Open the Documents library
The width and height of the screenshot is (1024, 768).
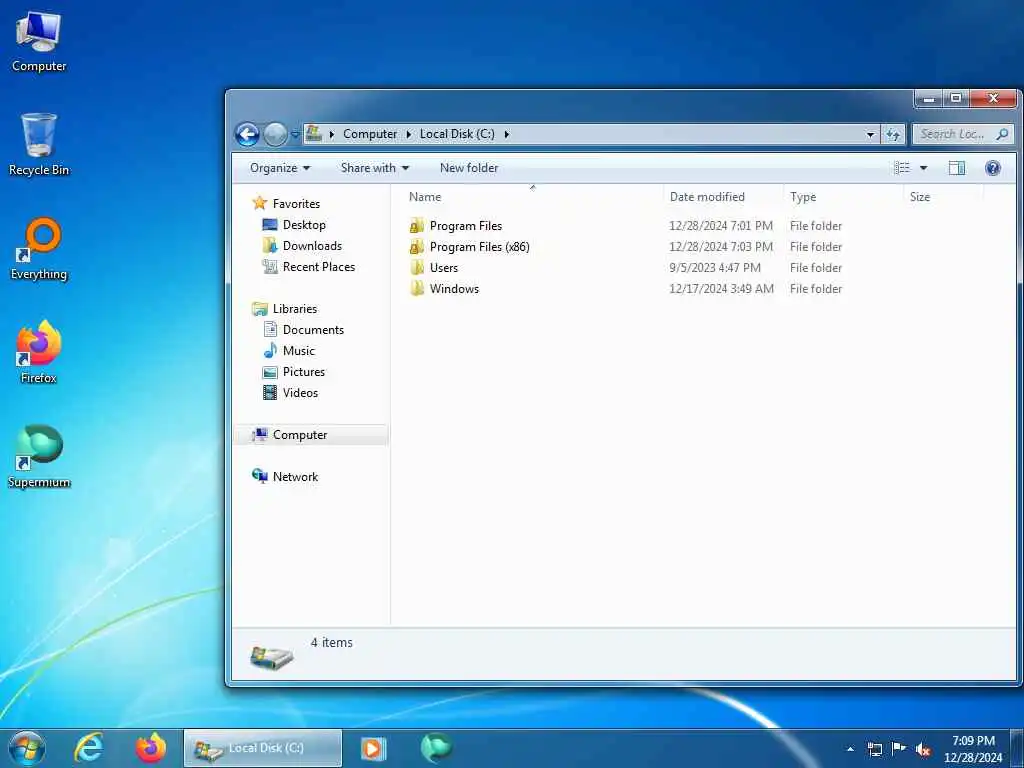click(313, 330)
